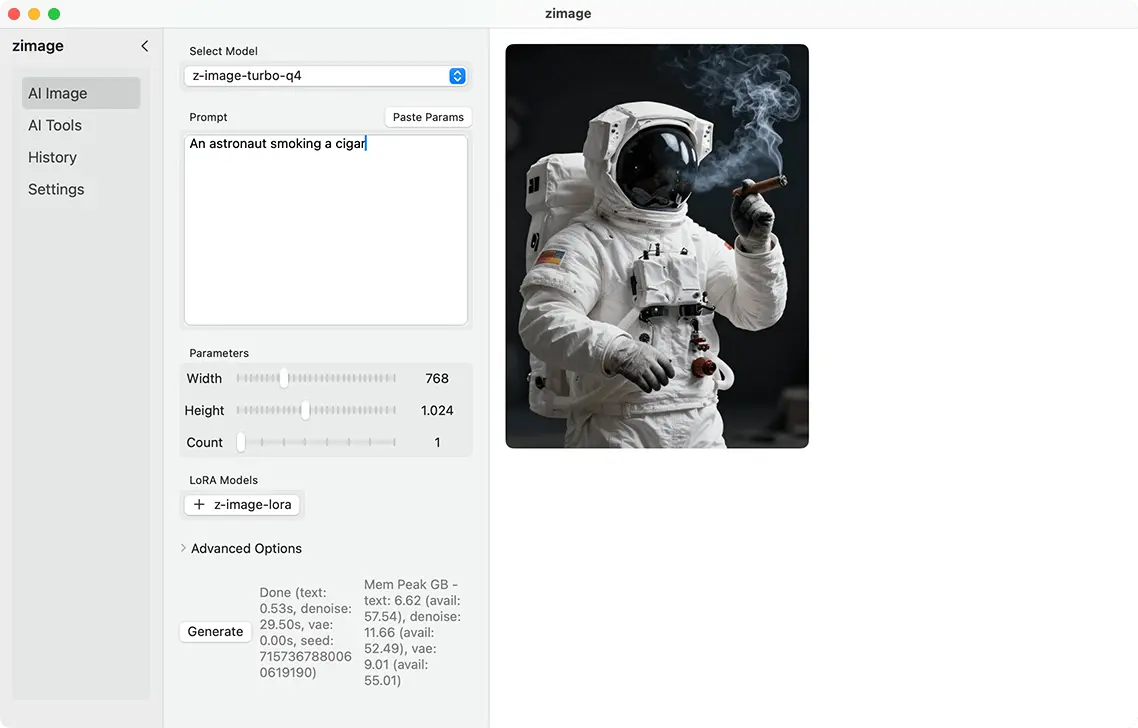
Task: Click the generated astronaut image
Action: [657, 246]
